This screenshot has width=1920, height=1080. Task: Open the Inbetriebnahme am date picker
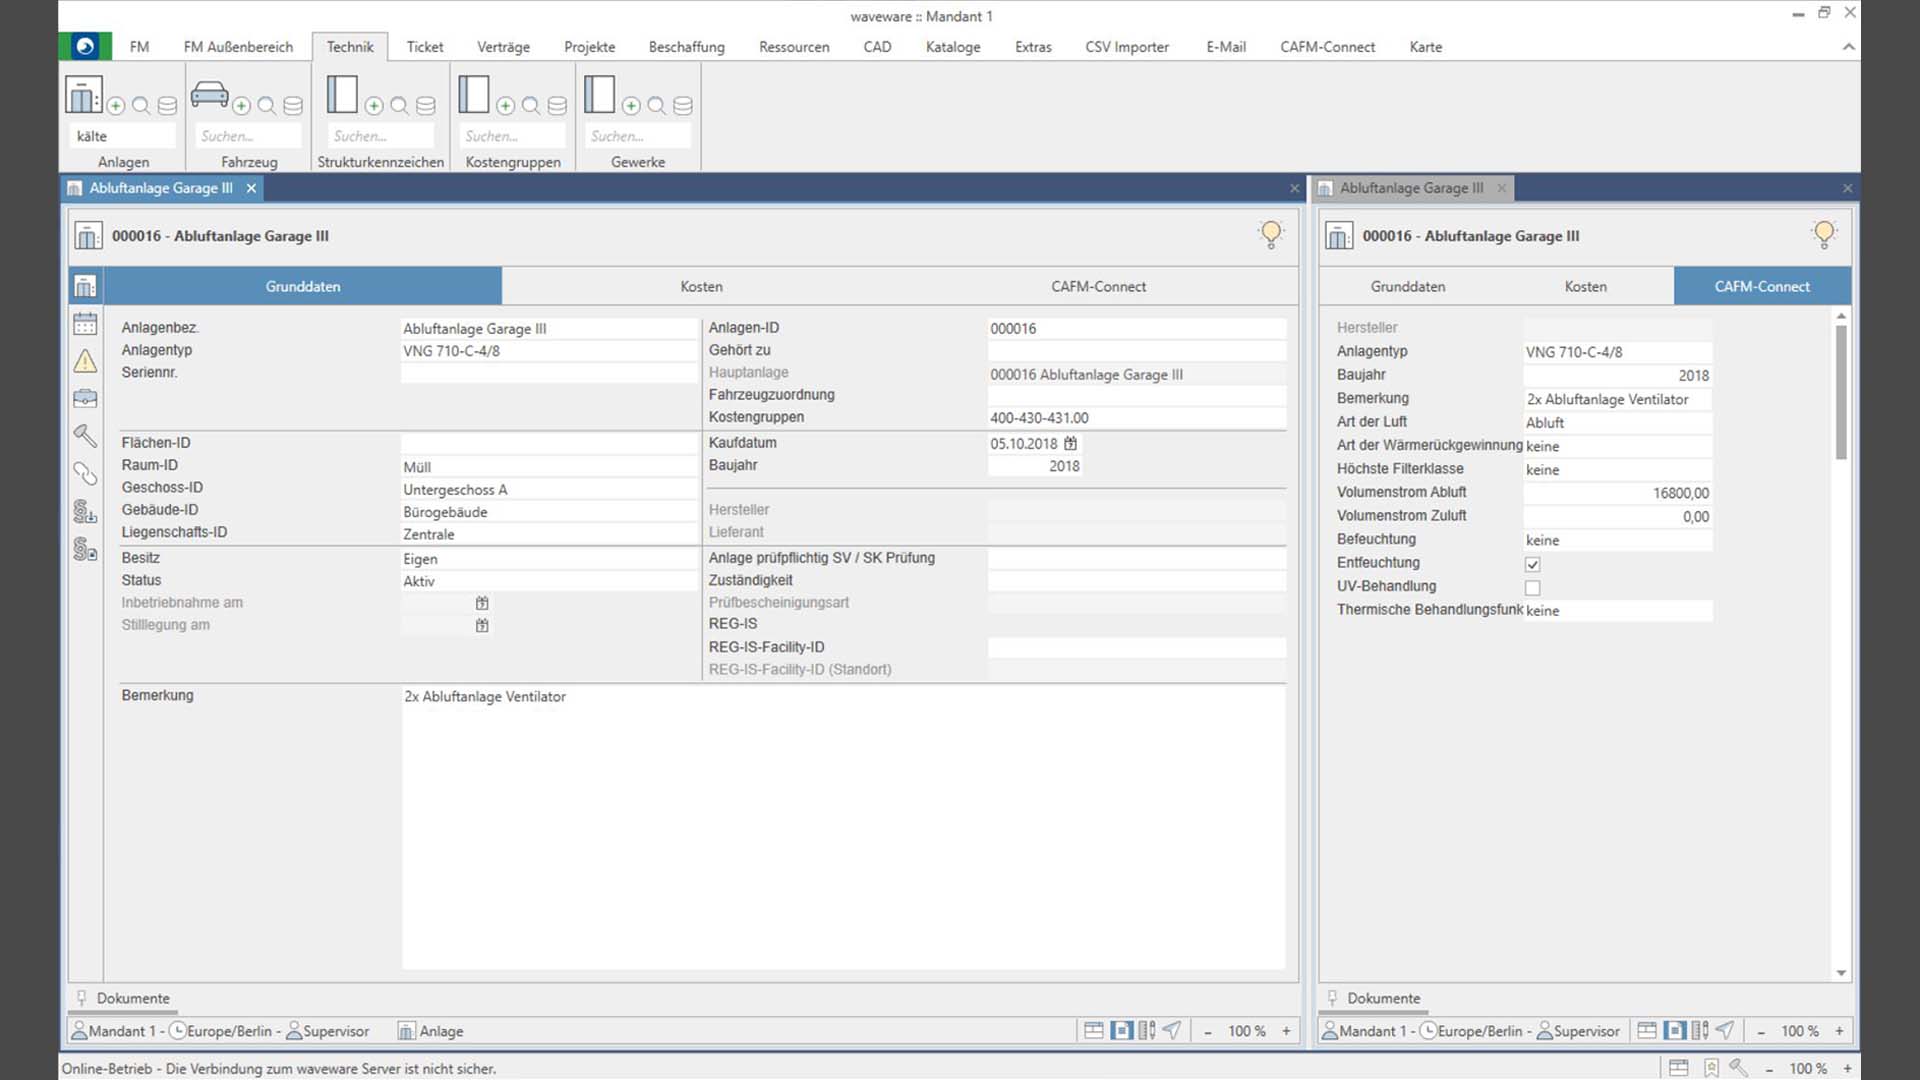click(482, 603)
